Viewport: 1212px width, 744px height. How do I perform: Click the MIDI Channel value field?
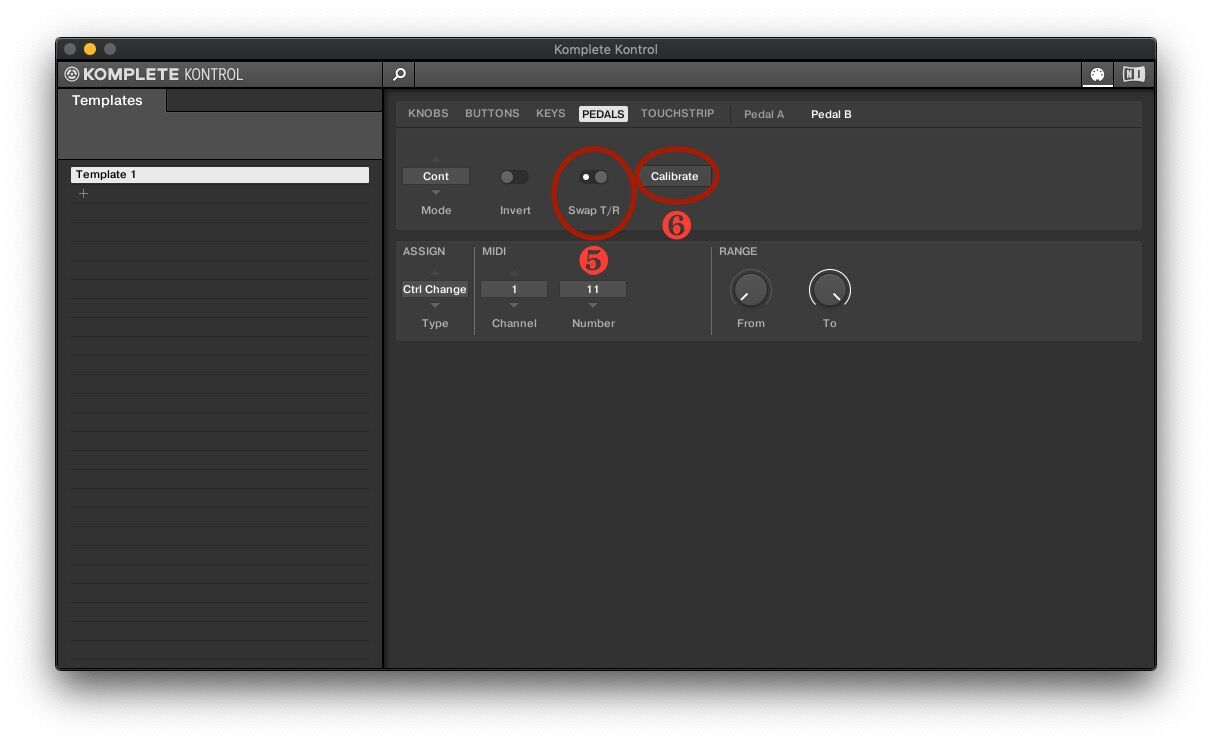tap(514, 289)
